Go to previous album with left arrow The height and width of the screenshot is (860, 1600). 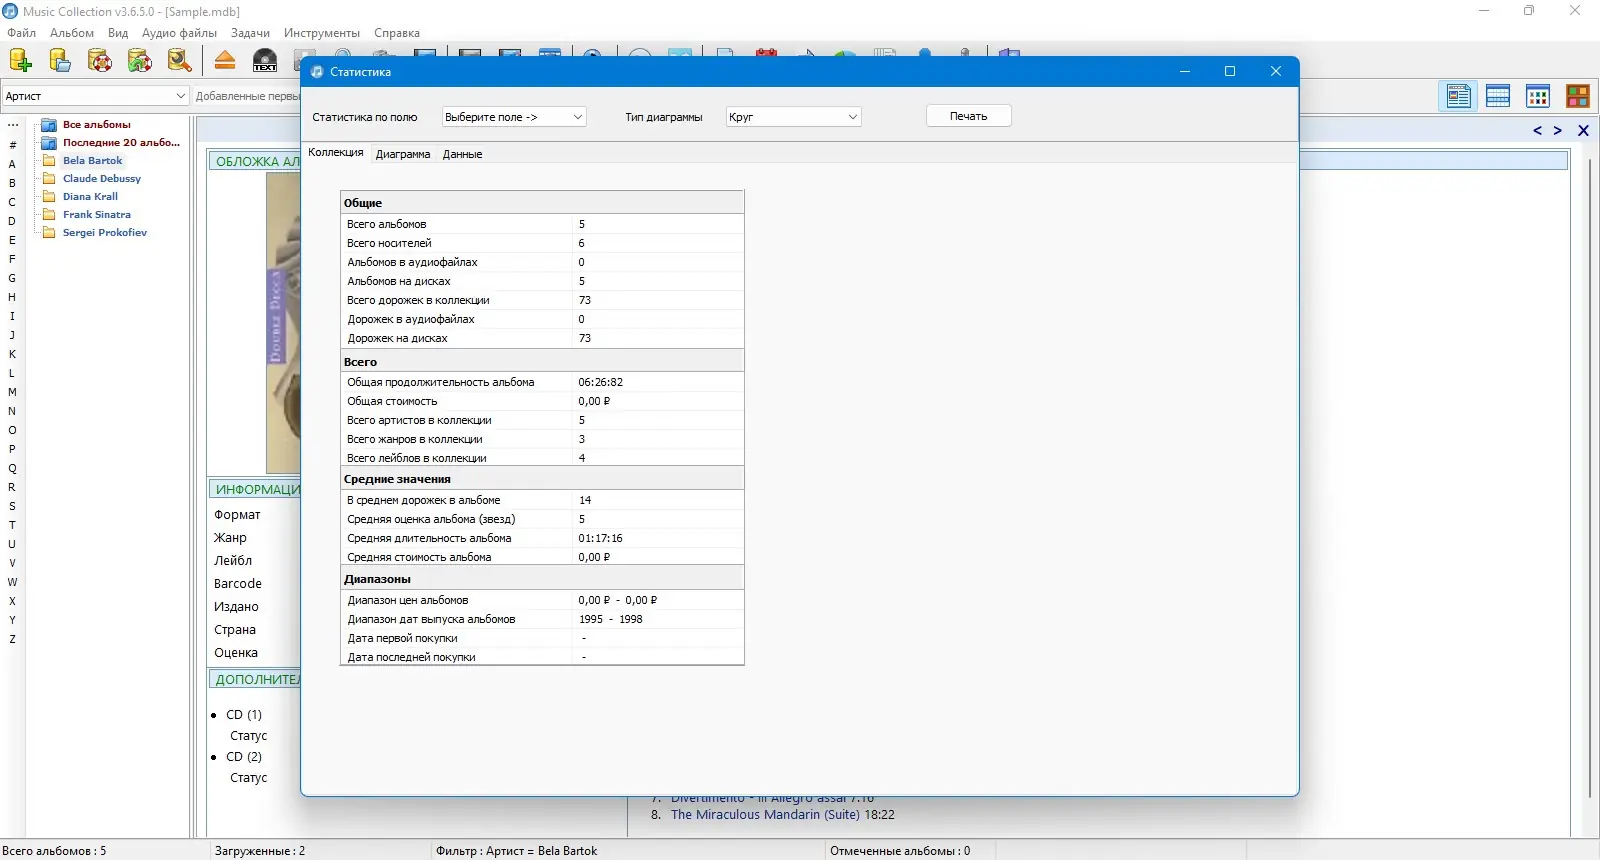click(1538, 131)
